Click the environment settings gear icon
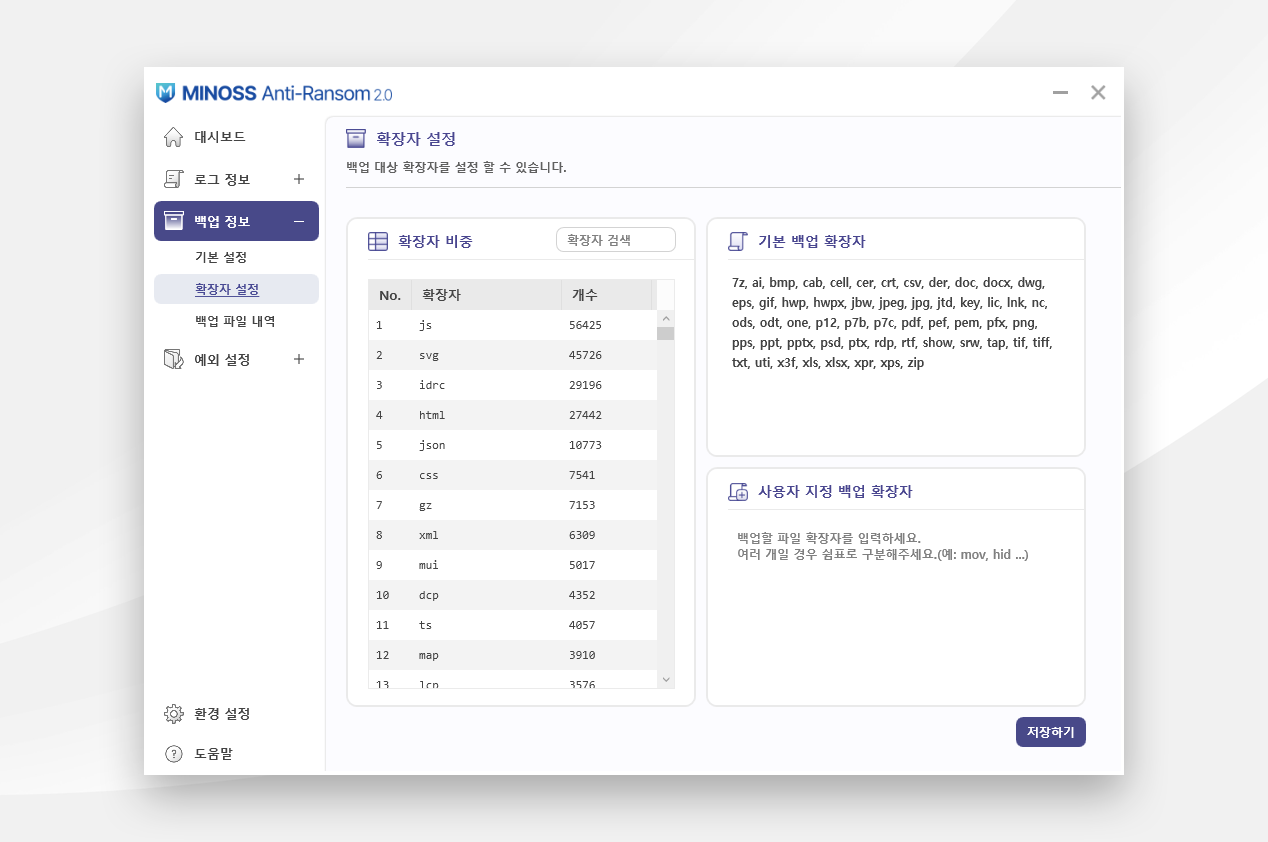1268x842 pixels. click(x=173, y=713)
